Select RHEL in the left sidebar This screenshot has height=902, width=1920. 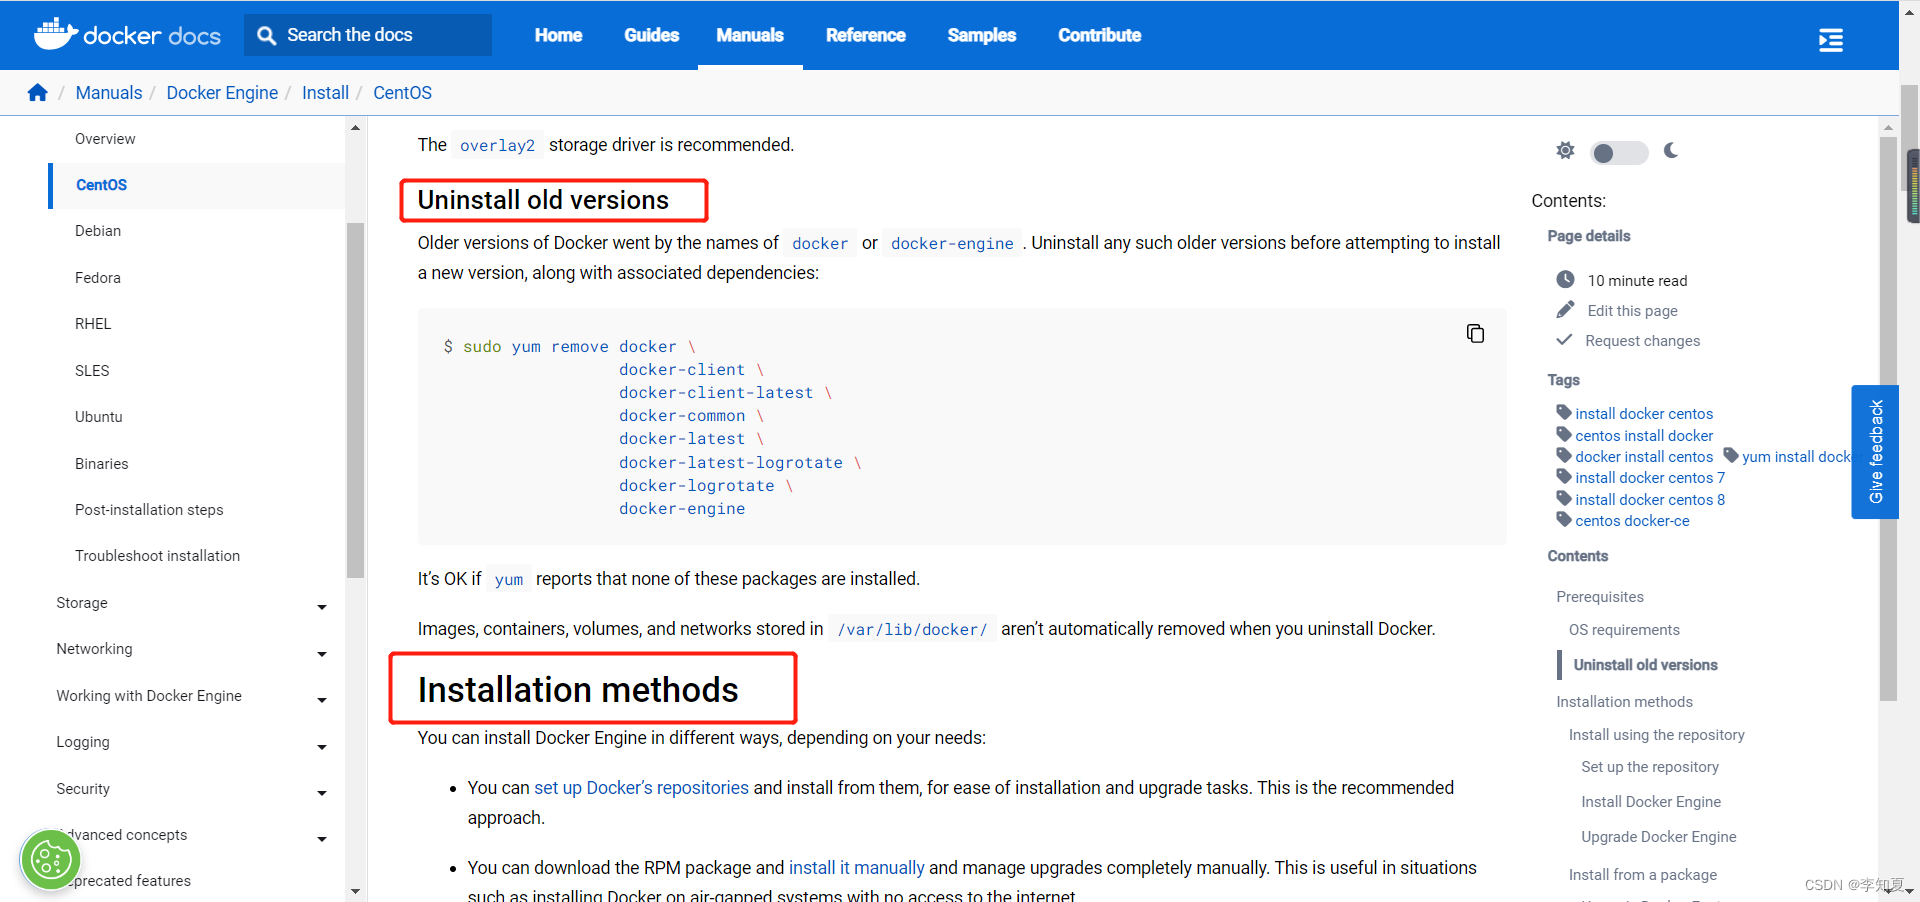(93, 324)
